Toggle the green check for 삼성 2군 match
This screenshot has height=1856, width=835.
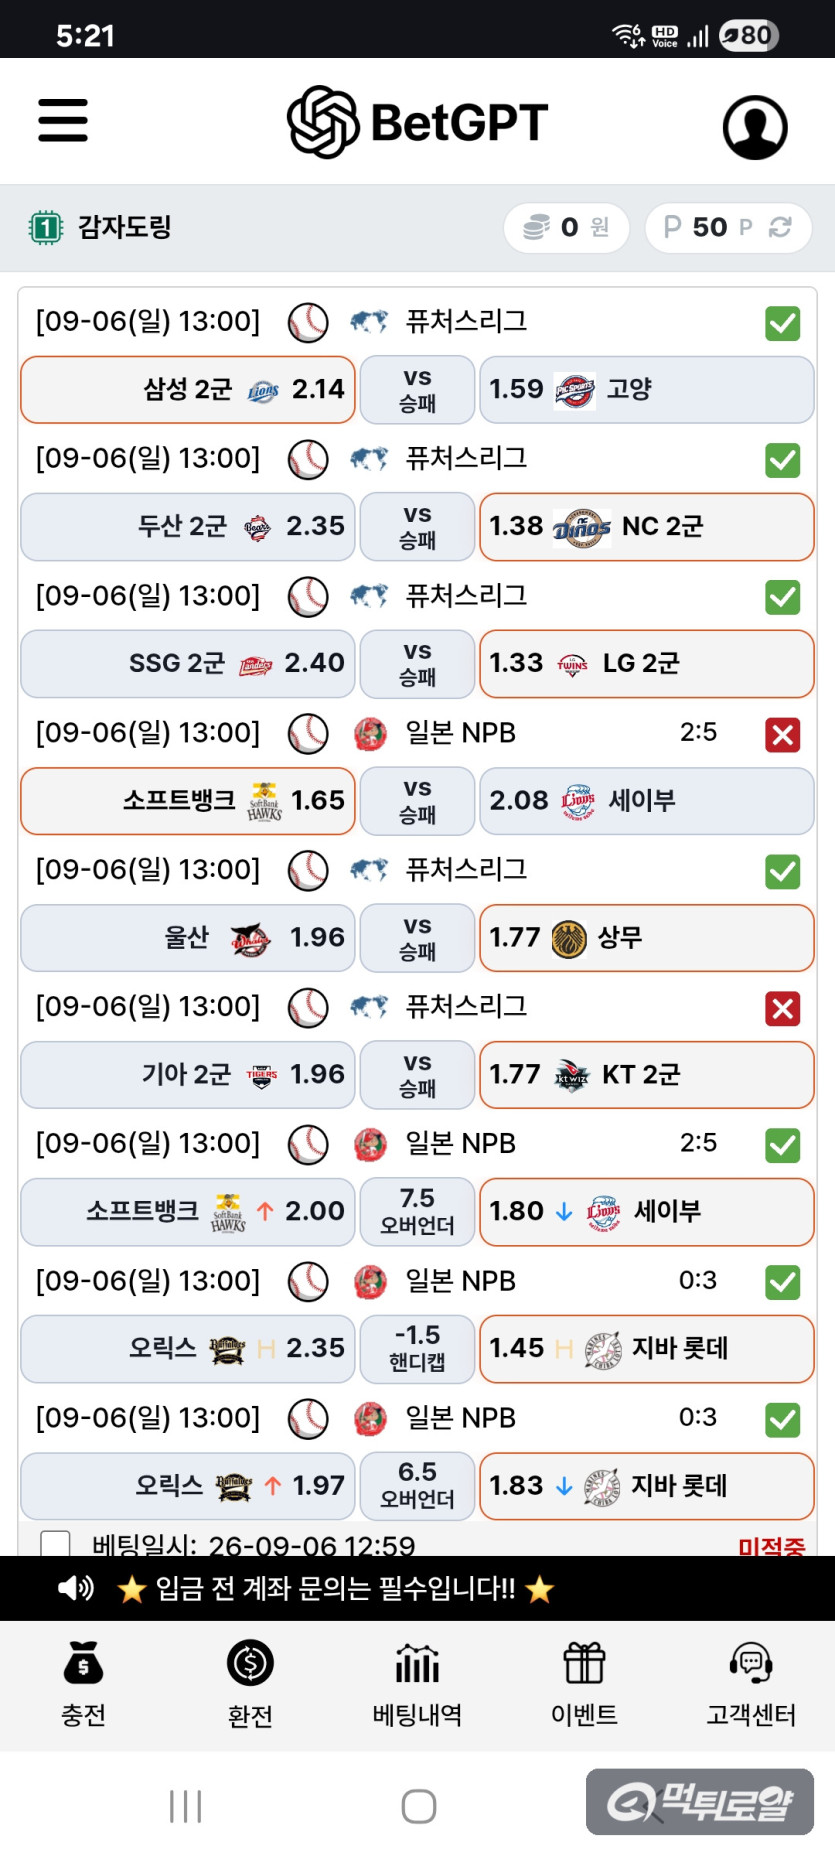point(783,323)
